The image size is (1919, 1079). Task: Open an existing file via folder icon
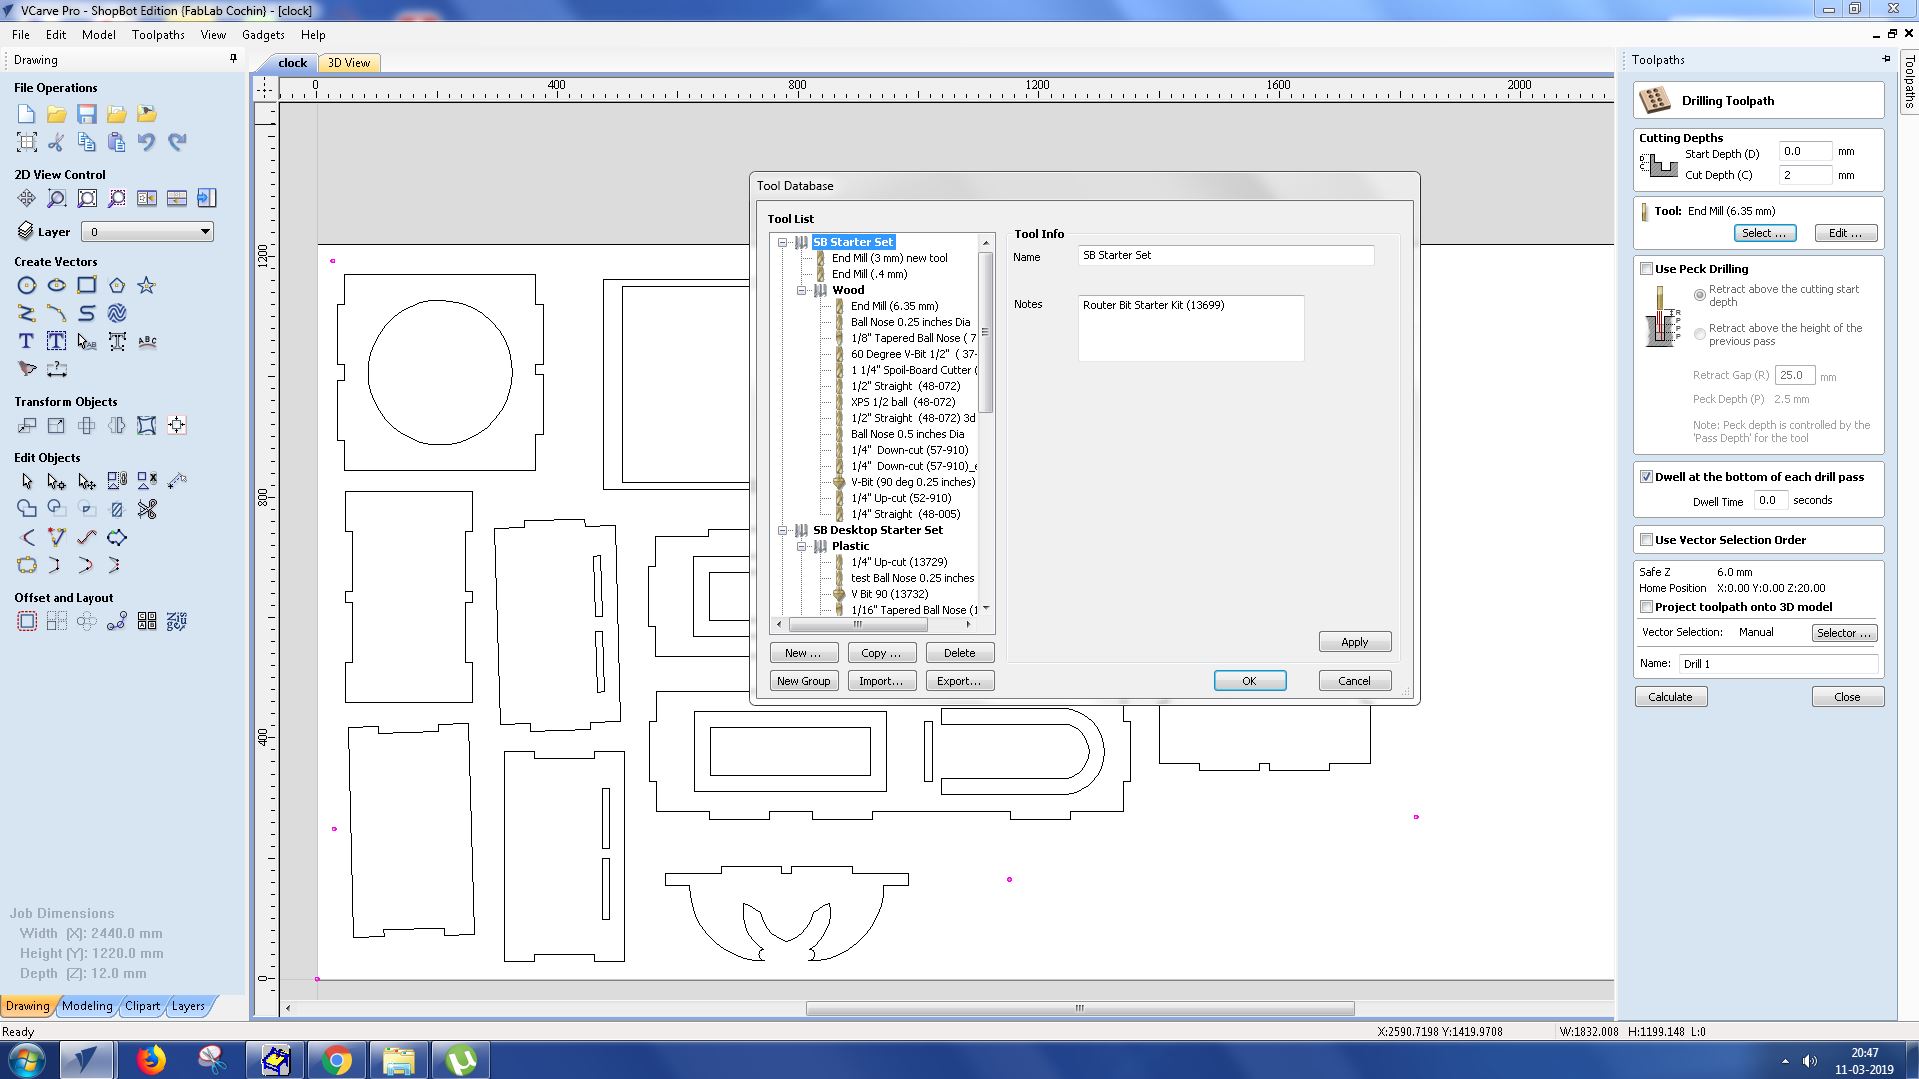[57, 114]
